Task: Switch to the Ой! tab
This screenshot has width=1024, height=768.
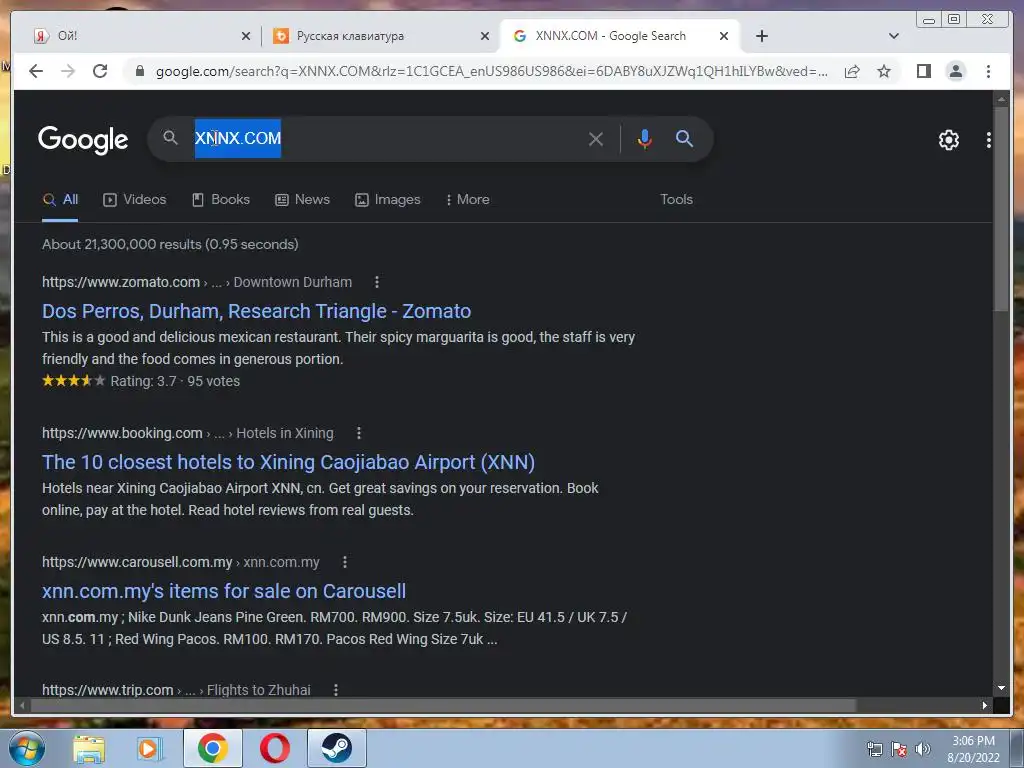Action: [137, 36]
